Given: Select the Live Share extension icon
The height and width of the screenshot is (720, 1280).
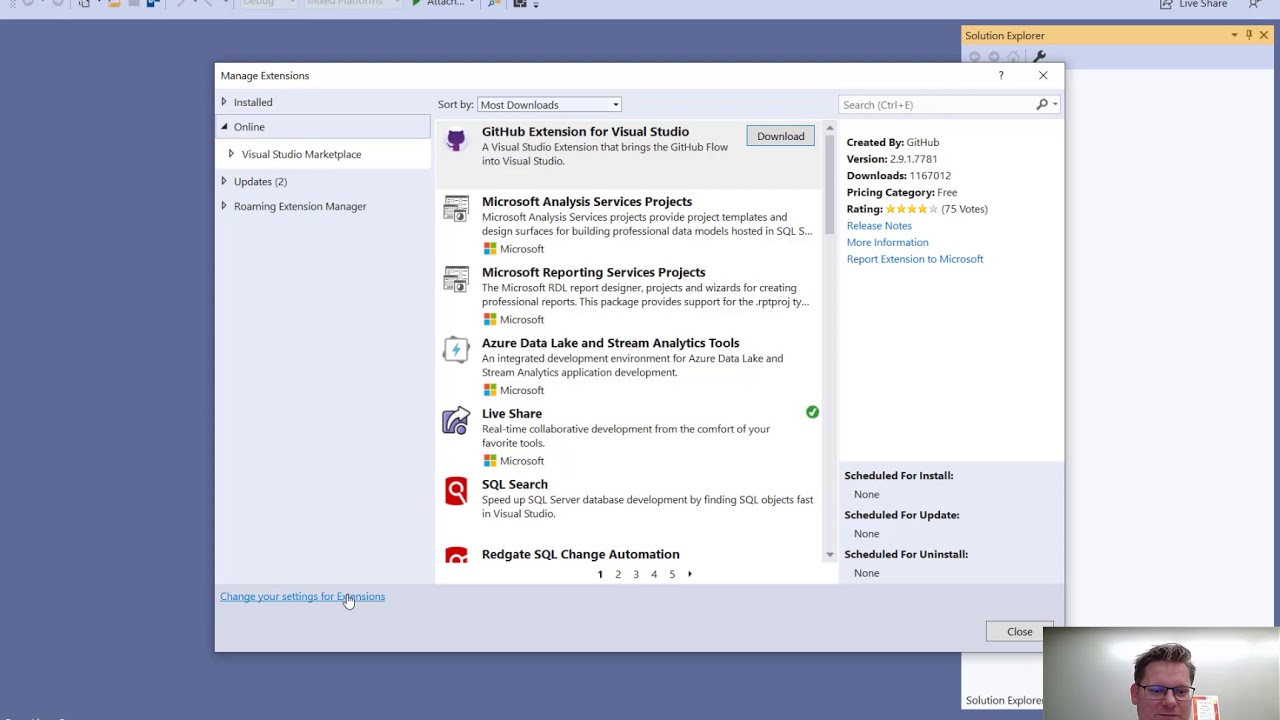Looking at the screenshot, I should click(x=456, y=420).
